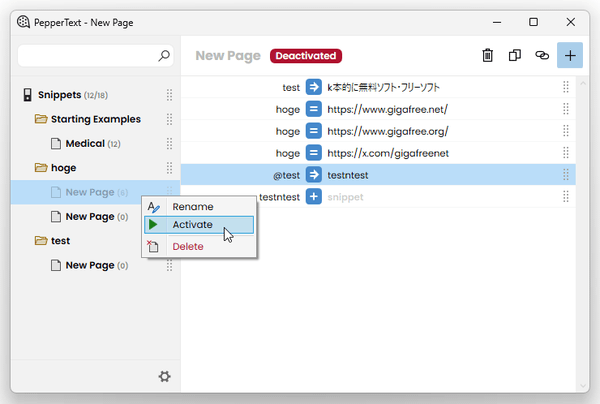Click the https://www.gigafree.org/ snippet text
This screenshot has width=600, height=404.
pyautogui.click(x=388, y=131)
